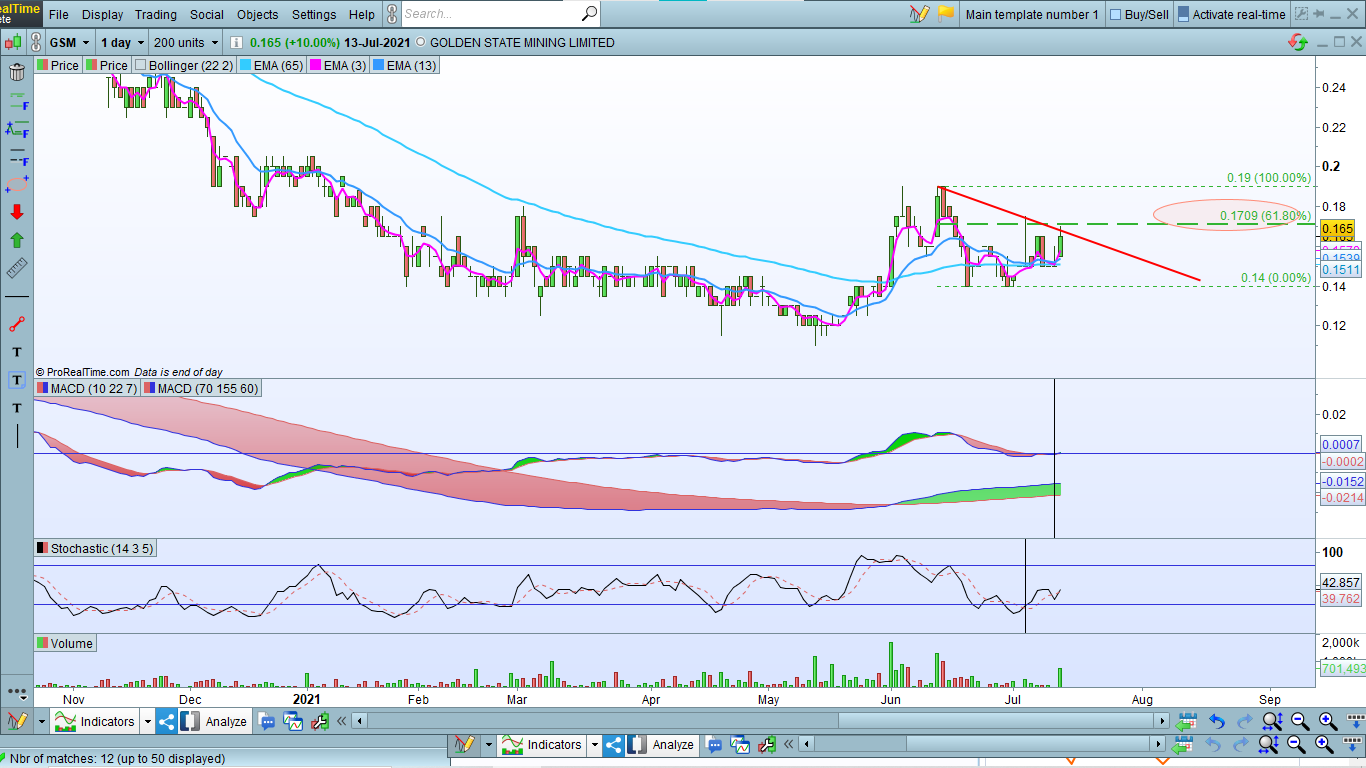This screenshot has height=768, width=1366.
Task: Open the File menu
Action: coord(59,14)
